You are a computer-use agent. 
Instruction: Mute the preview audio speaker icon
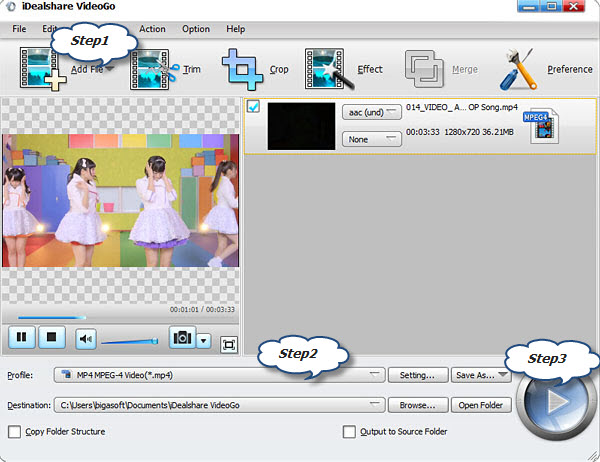85,339
